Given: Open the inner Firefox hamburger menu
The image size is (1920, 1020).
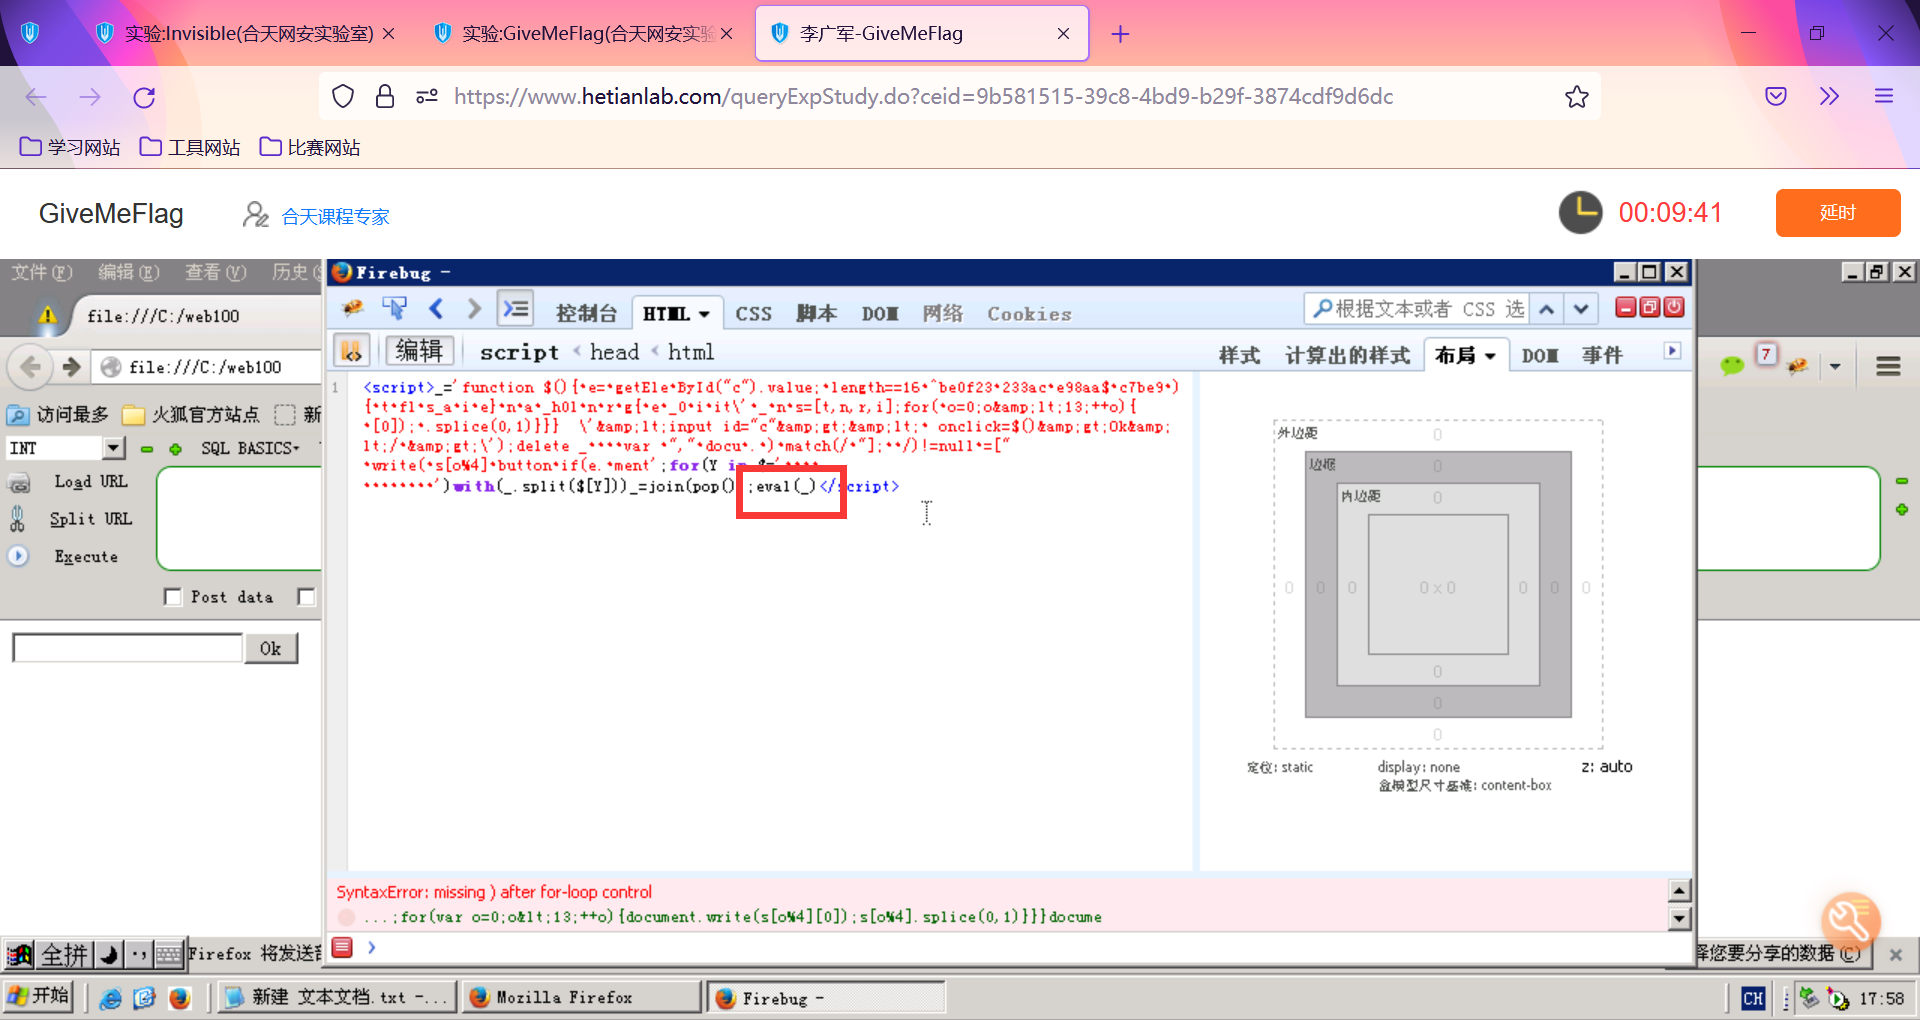Looking at the screenshot, I should point(1888,367).
